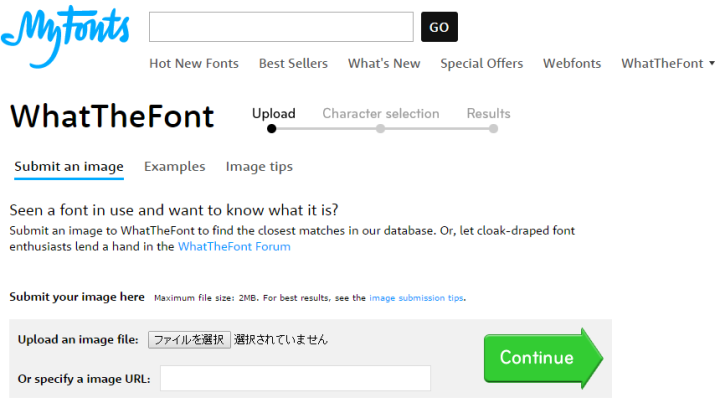
Task: Click 'Seen a font in use' heading
Action: 174,210
